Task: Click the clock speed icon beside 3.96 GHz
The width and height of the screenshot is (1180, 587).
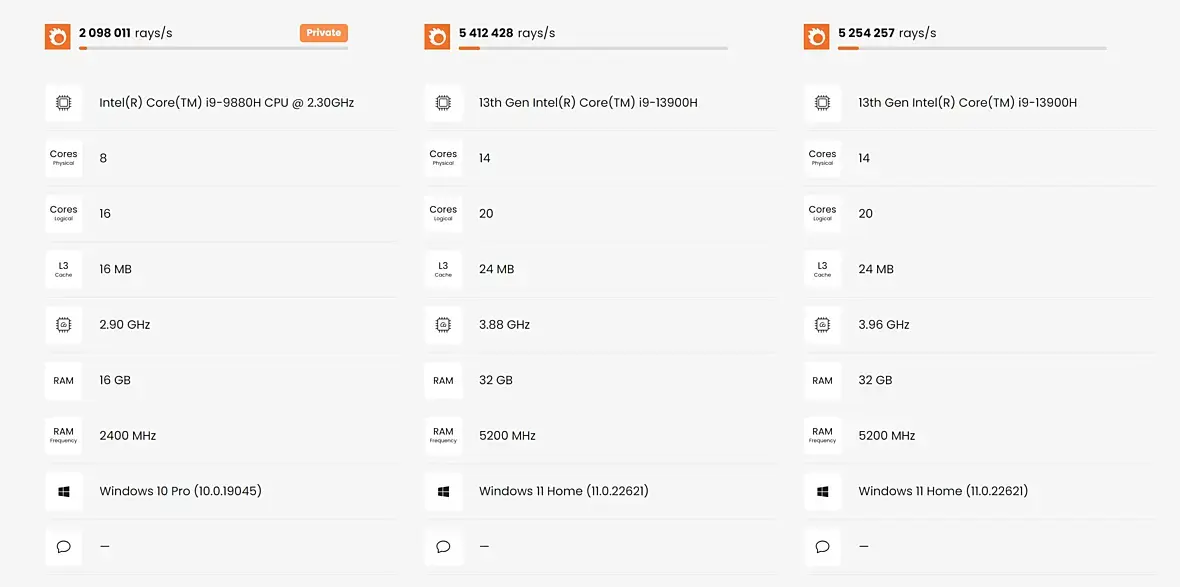Action: click(x=822, y=325)
